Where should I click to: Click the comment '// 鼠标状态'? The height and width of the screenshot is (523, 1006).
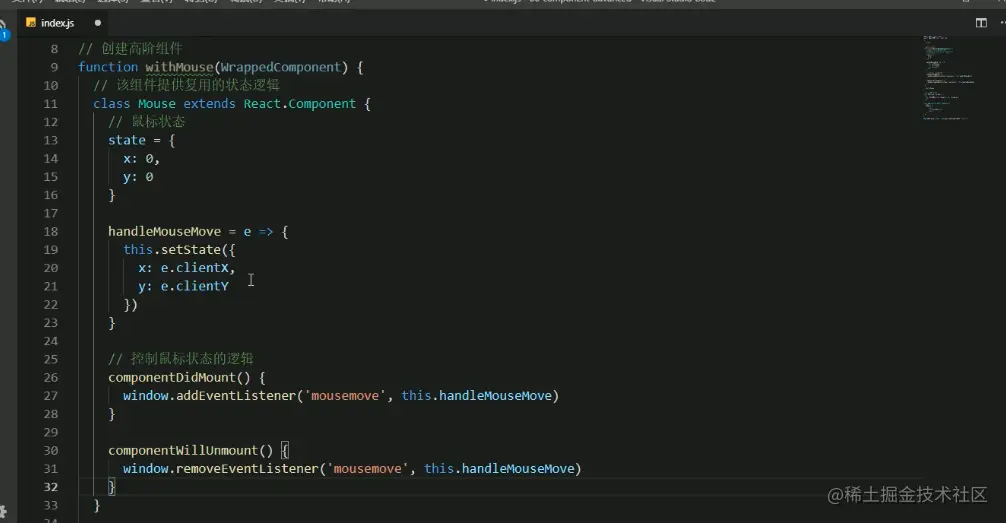click(147, 122)
